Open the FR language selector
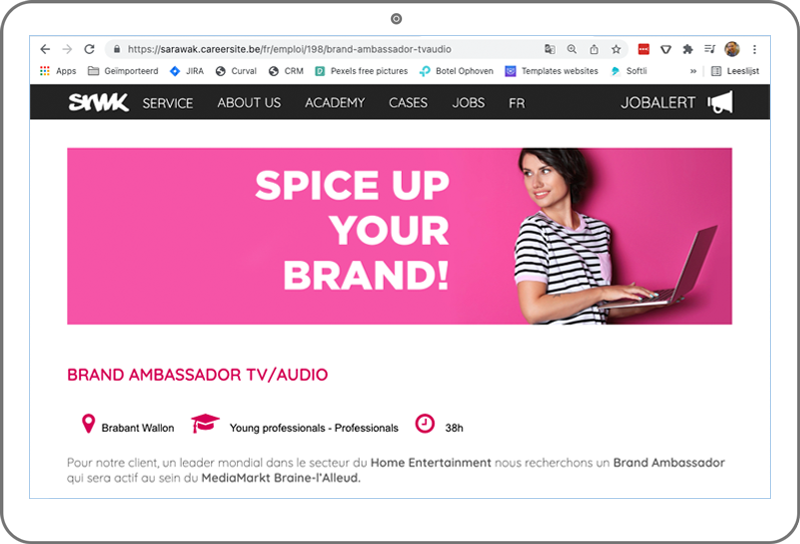Screen dimensions: 800x544 point(516,103)
